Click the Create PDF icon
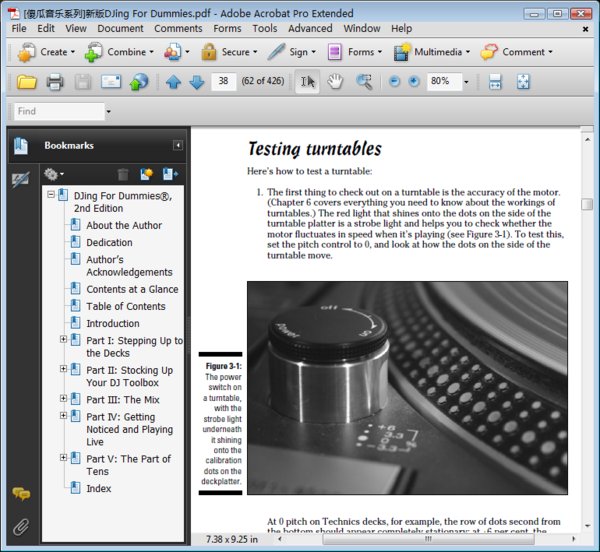Viewport: 600px width, 552px height. 26,52
